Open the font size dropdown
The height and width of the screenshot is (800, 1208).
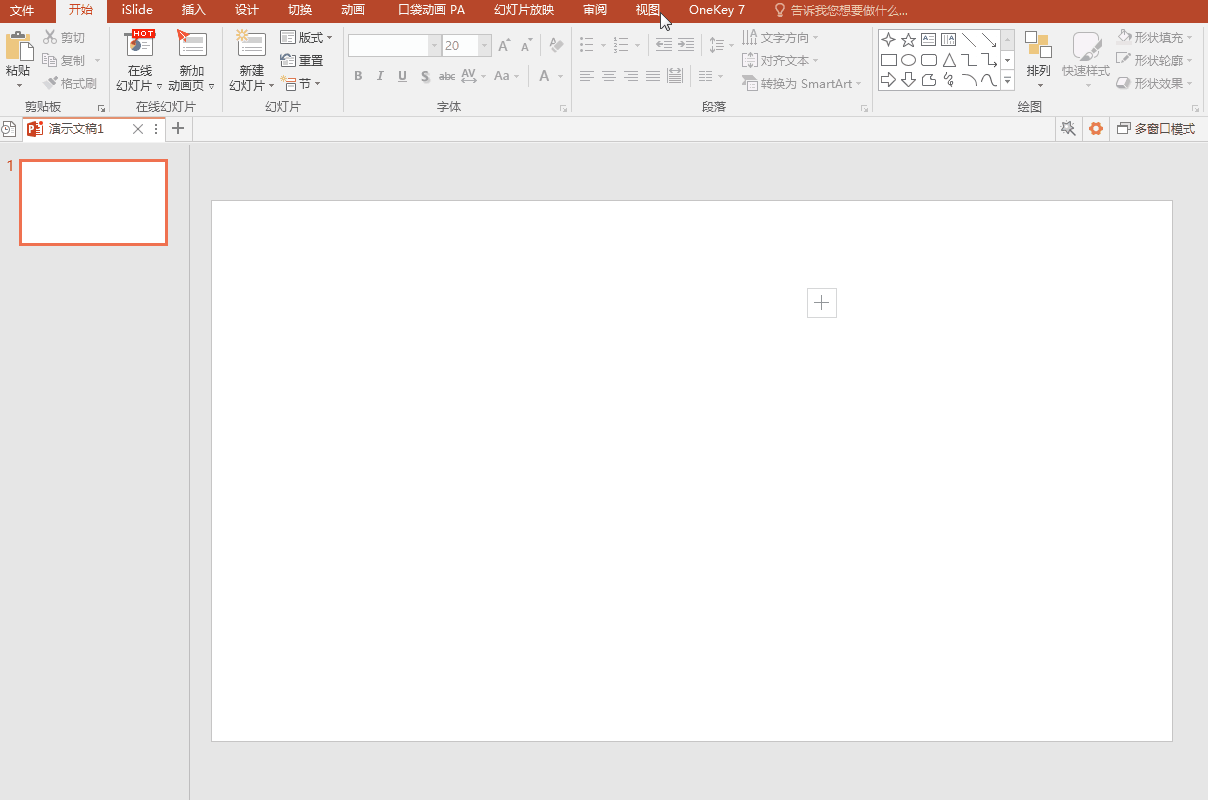(485, 46)
